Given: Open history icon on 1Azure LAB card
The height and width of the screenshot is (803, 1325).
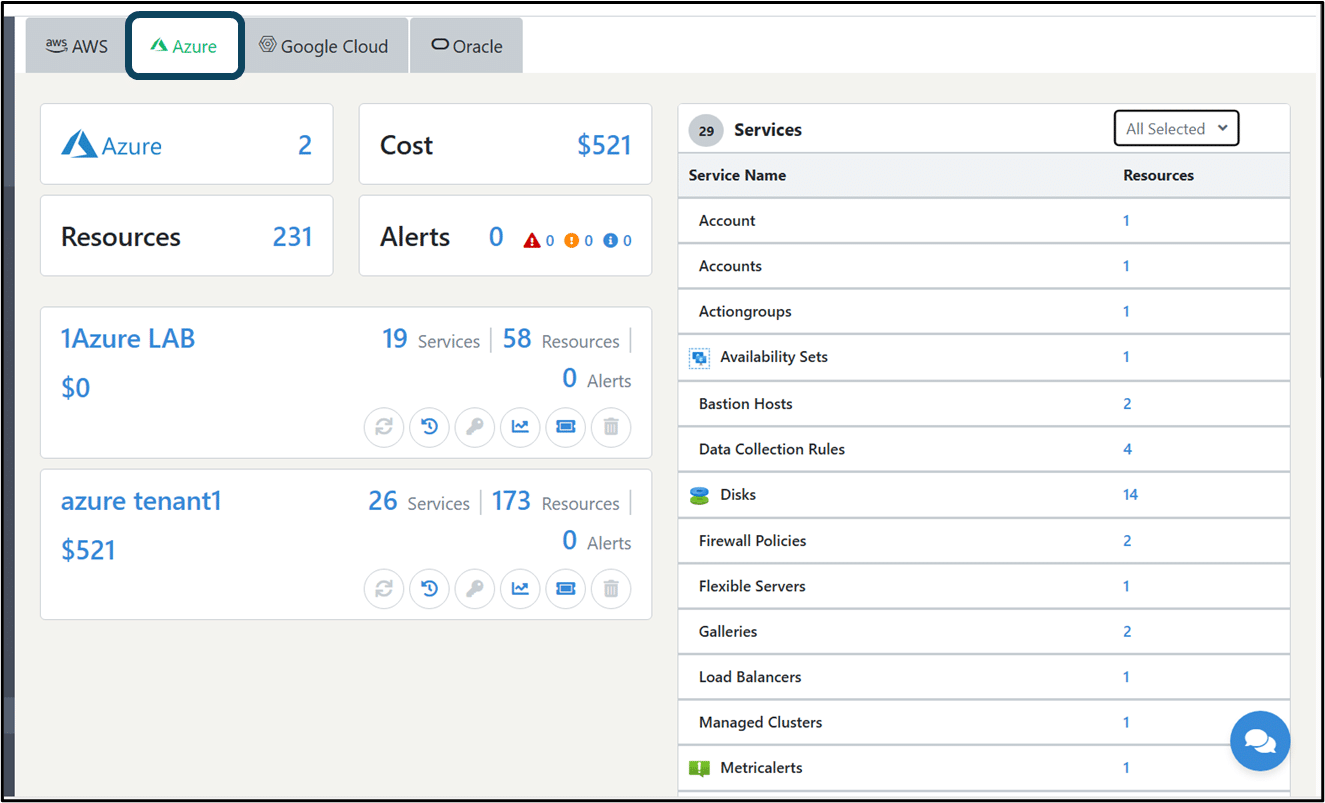Looking at the screenshot, I should tap(429, 427).
